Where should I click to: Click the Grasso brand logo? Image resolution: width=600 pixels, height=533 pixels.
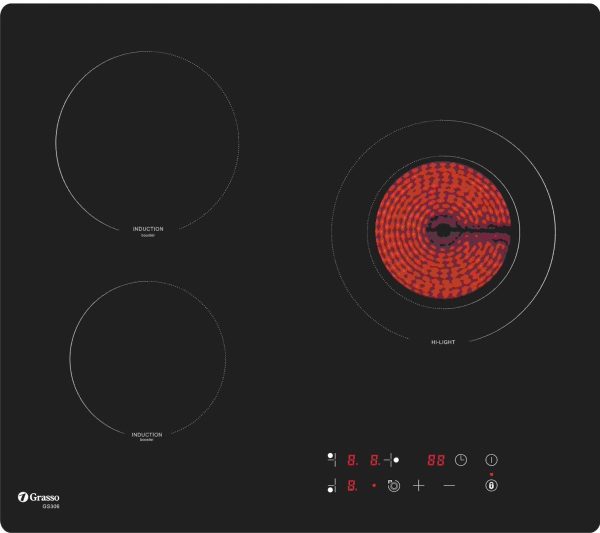tap(38, 497)
